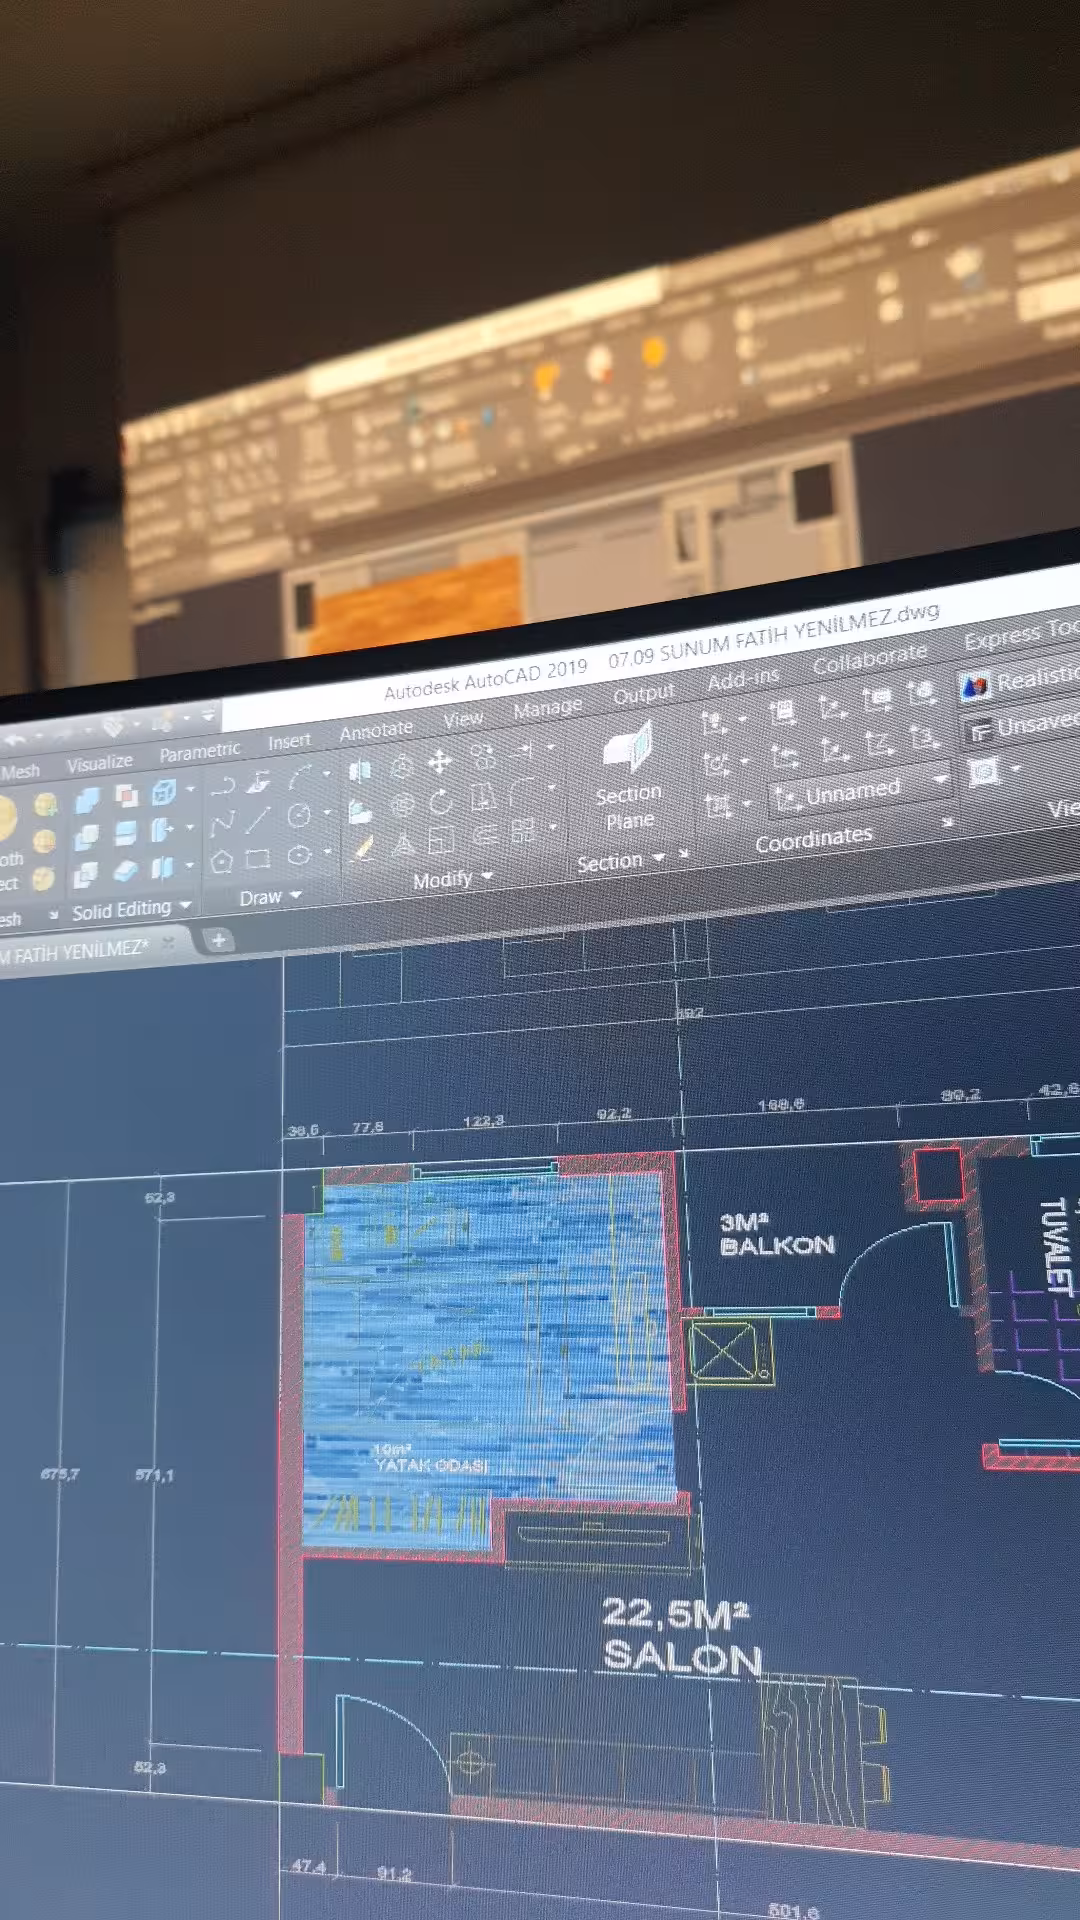1080x1920 pixels.
Task: Close the FATİH YENİLMEZ drawing tab
Action: [x=169, y=943]
